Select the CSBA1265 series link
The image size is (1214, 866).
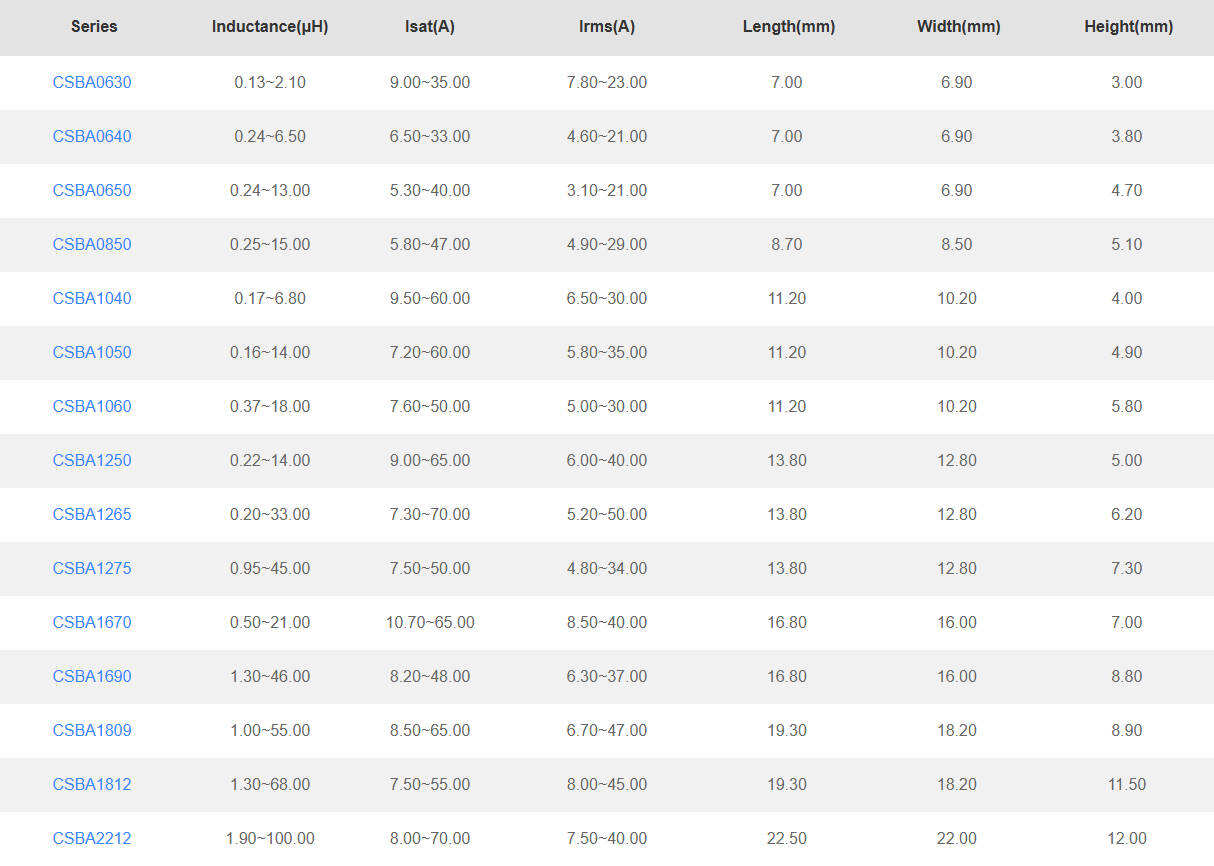(x=92, y=514)
